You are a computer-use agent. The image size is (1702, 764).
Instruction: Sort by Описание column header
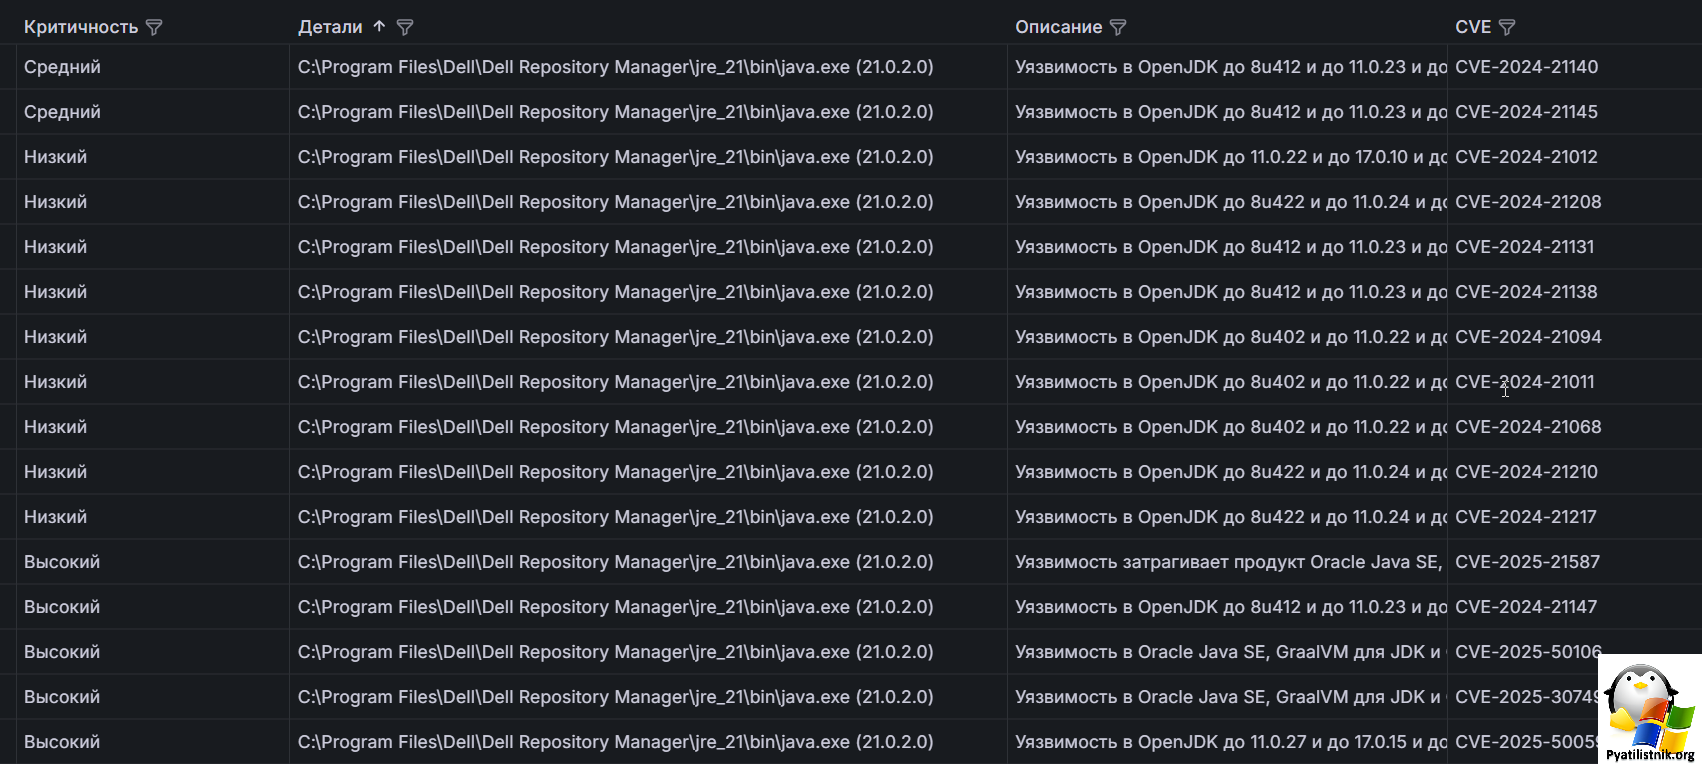coord(1058,27)
